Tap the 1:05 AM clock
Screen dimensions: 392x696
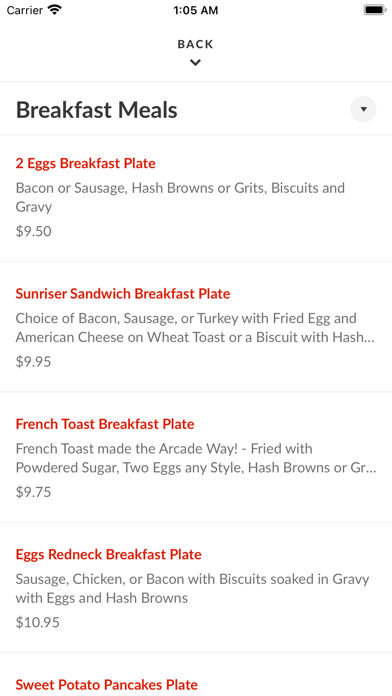pos(196,10)
